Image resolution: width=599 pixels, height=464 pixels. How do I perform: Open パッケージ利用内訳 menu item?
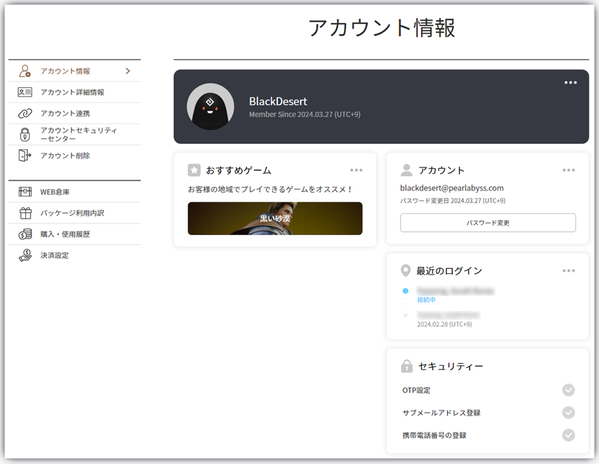tap(74, 213)
